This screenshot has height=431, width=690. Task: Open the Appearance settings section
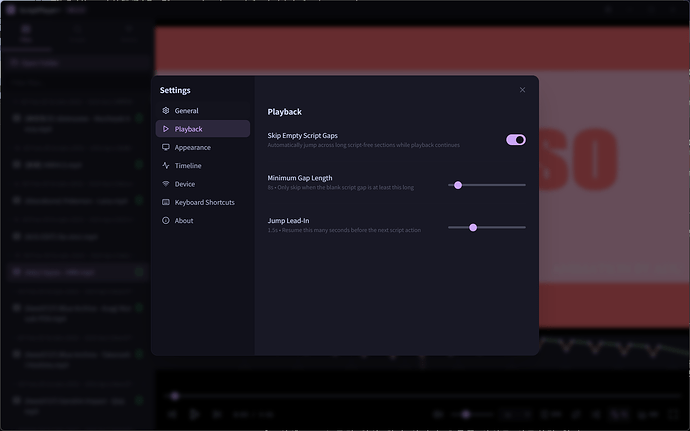tap(203, 147)
